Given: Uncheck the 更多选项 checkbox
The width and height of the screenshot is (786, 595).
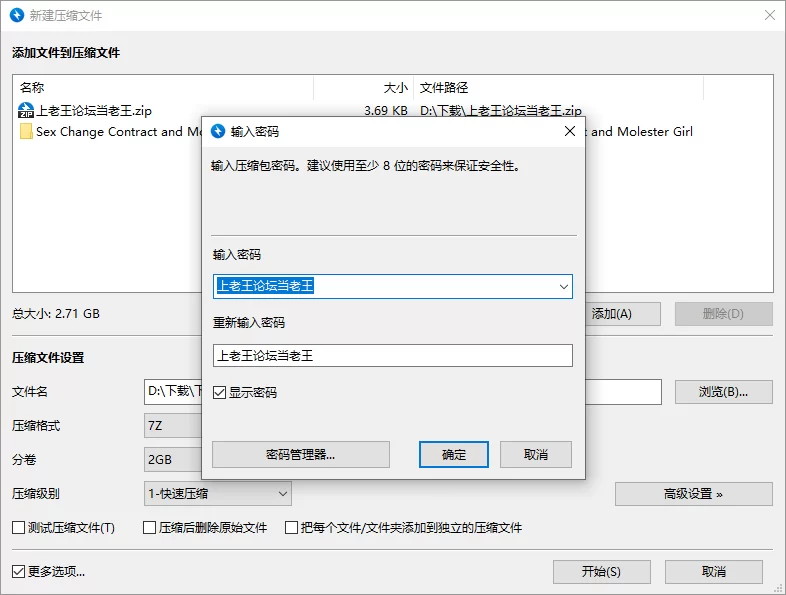Looking at the screenshot, I should pos(19,571).
